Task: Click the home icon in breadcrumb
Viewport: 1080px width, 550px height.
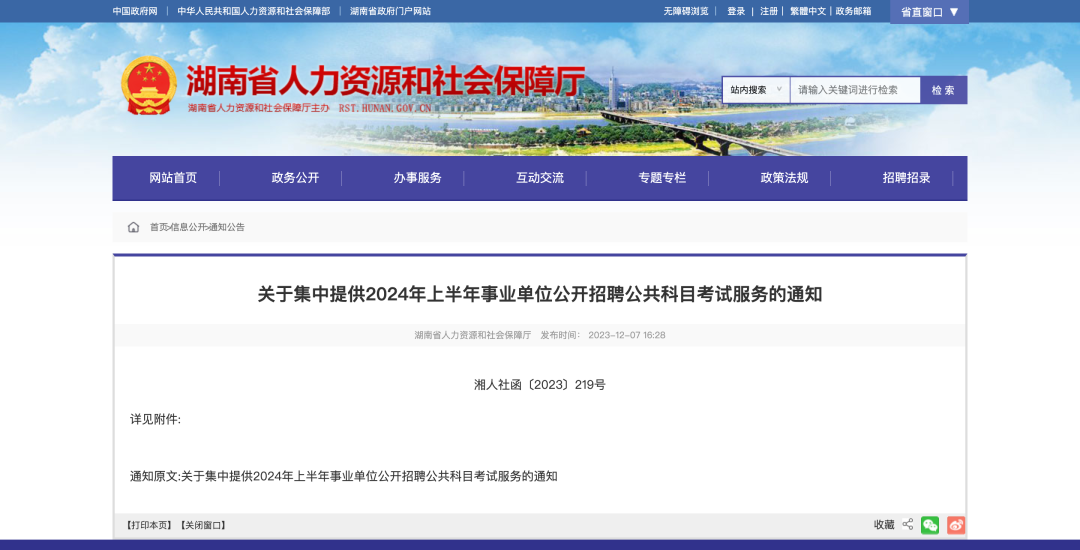Action: [133, 227]
